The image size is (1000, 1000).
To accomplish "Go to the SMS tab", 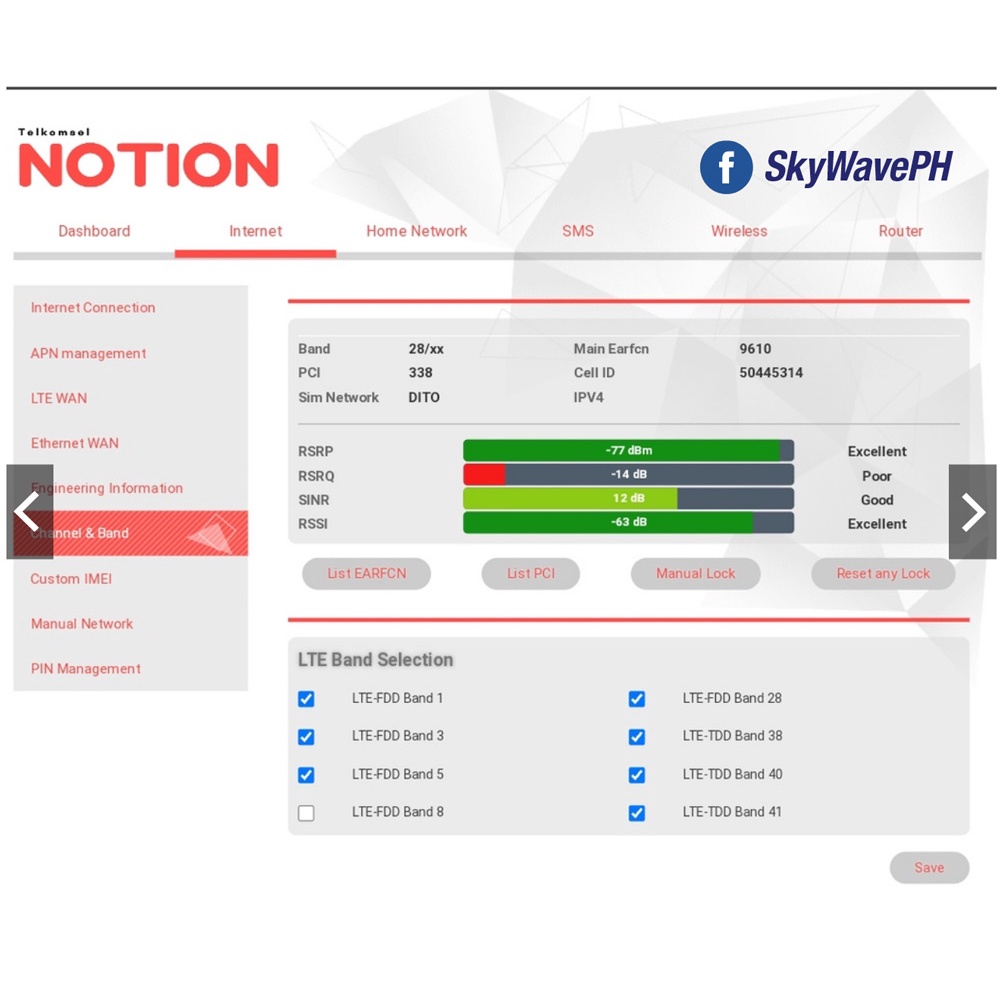I will click(x=578, y=231).
